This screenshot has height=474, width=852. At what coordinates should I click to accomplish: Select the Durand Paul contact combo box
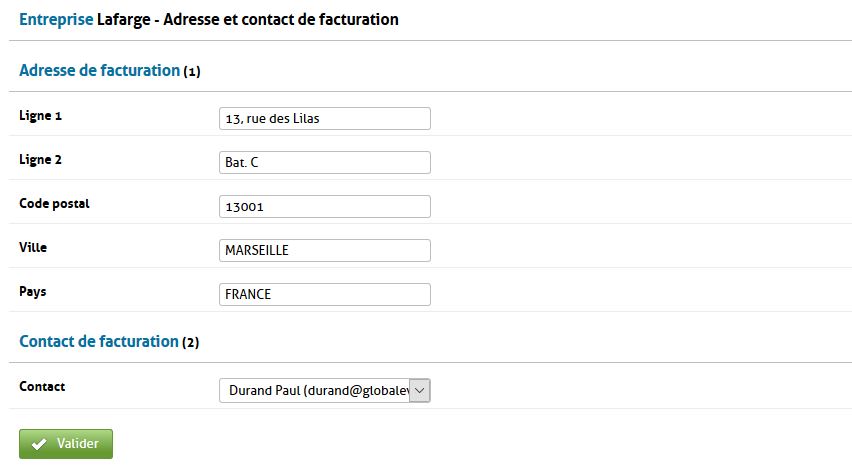[314, 390]
